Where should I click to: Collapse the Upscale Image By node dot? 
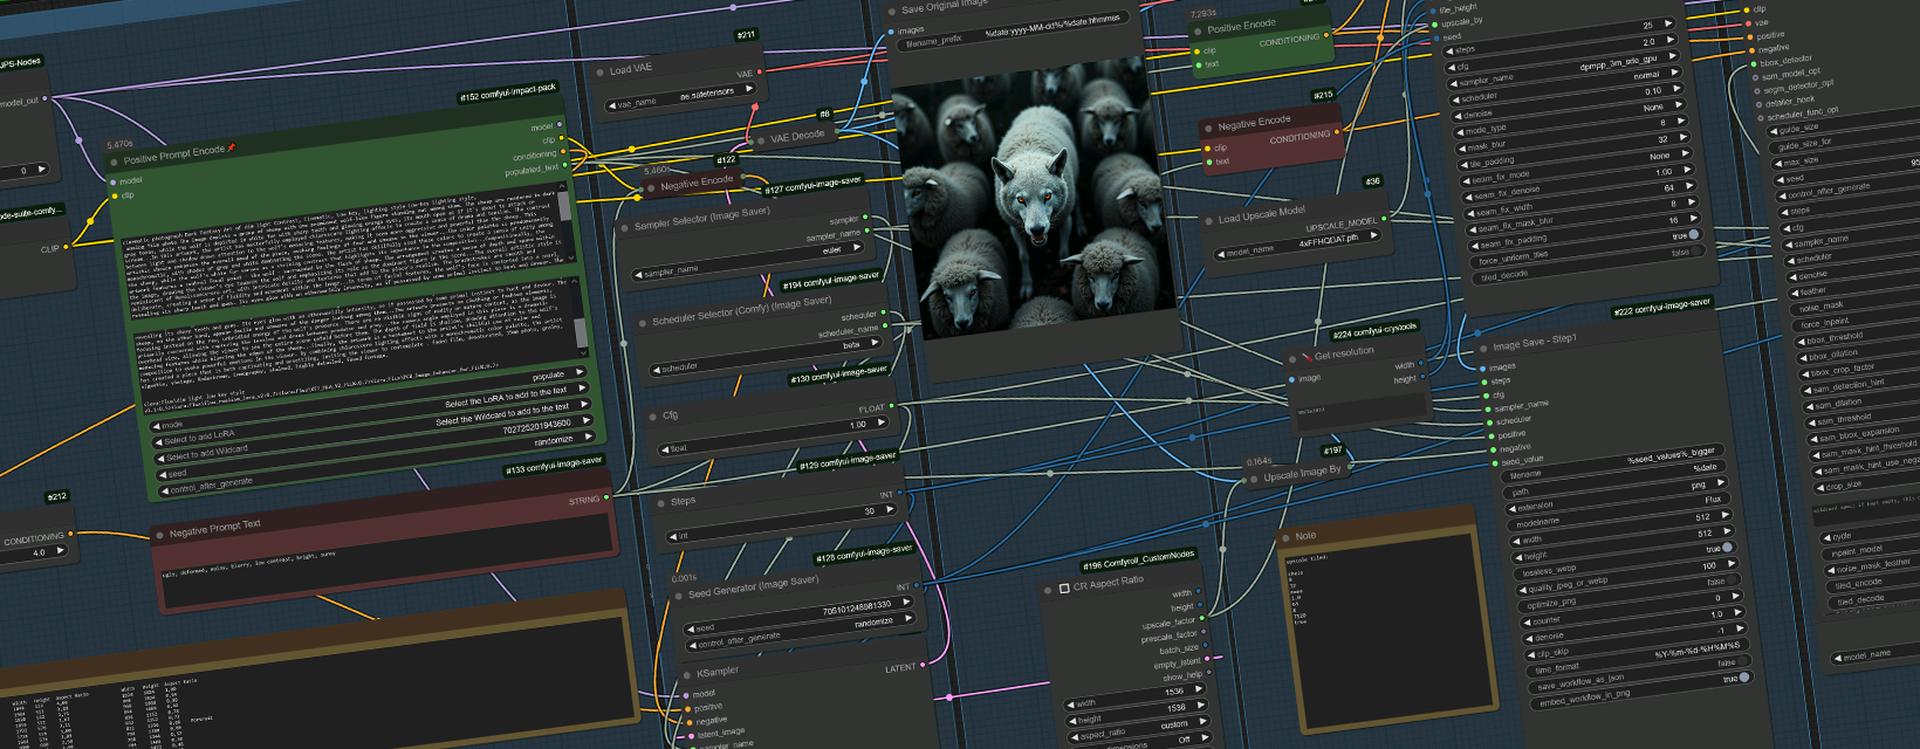[x=1254, y=481]
